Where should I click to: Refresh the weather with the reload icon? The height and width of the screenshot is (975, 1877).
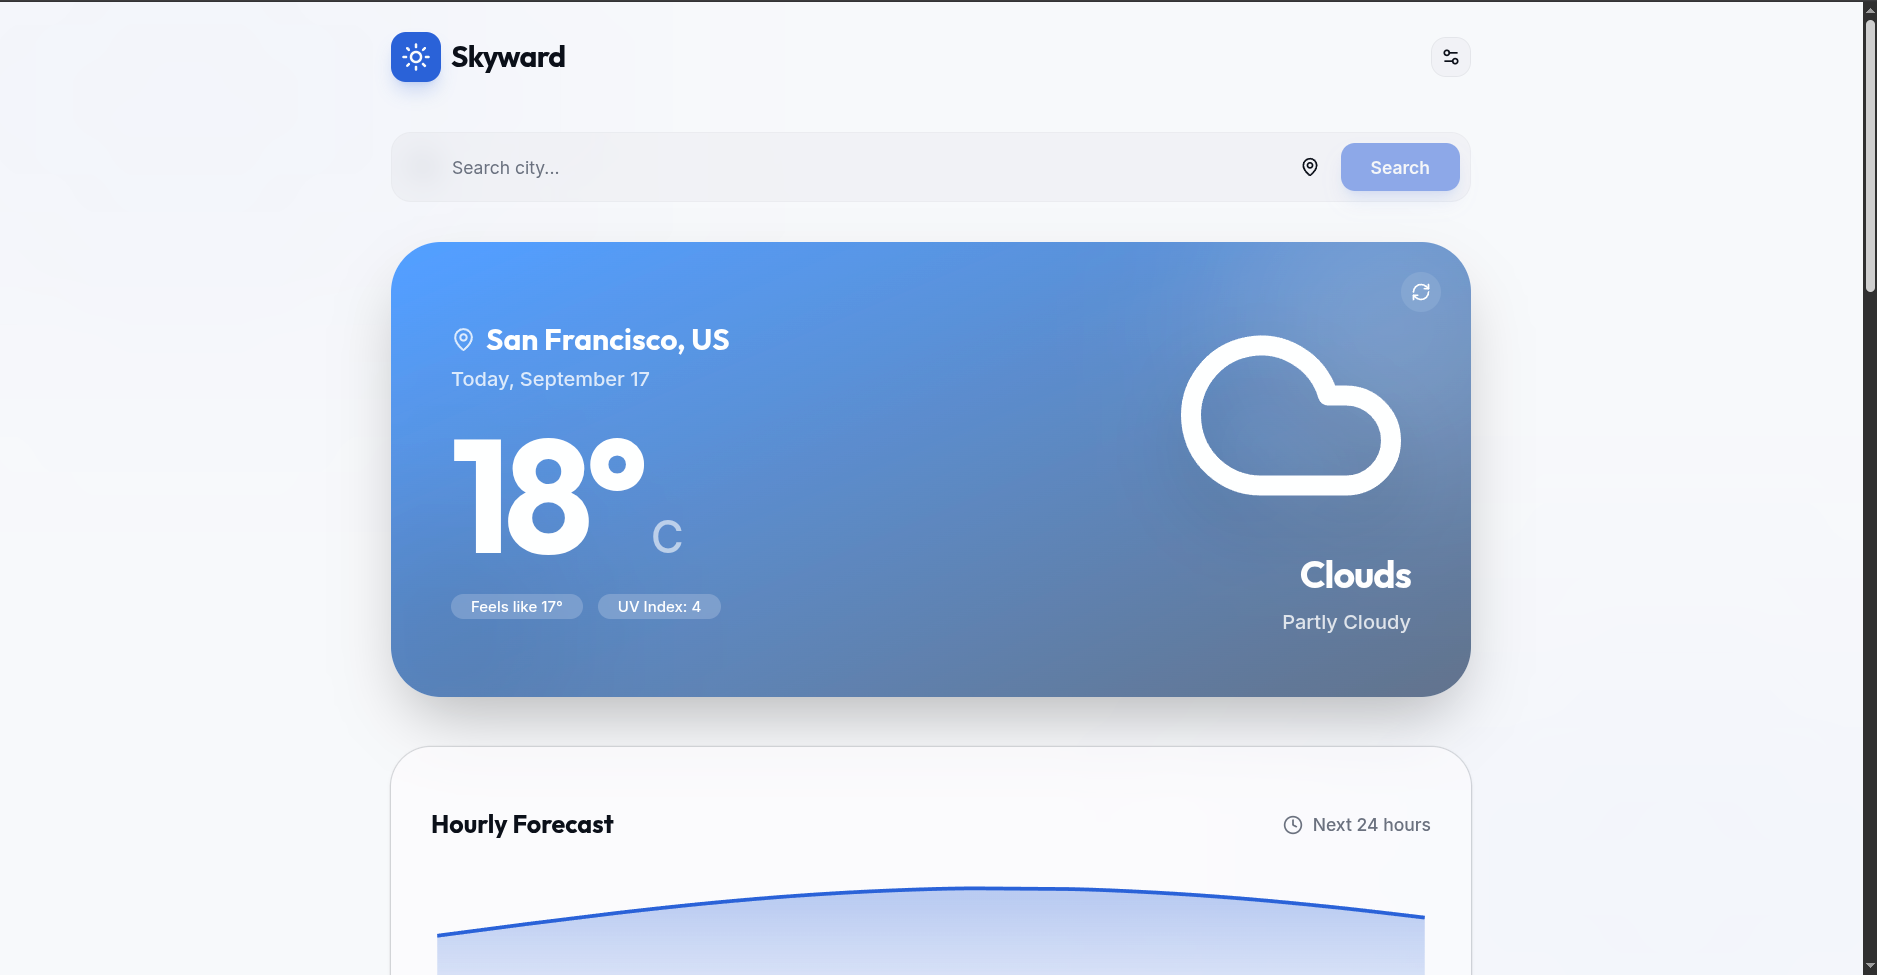point(1420,292)
